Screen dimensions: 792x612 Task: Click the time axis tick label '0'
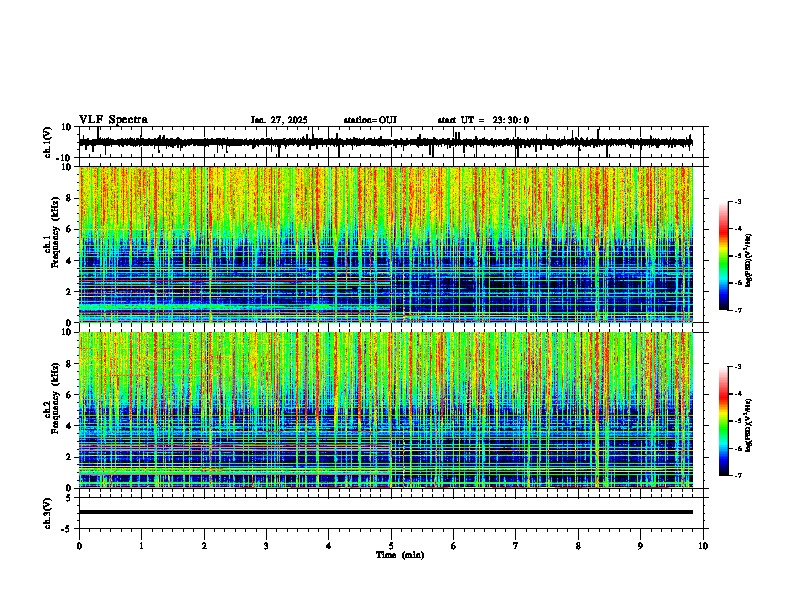[79, 546]
